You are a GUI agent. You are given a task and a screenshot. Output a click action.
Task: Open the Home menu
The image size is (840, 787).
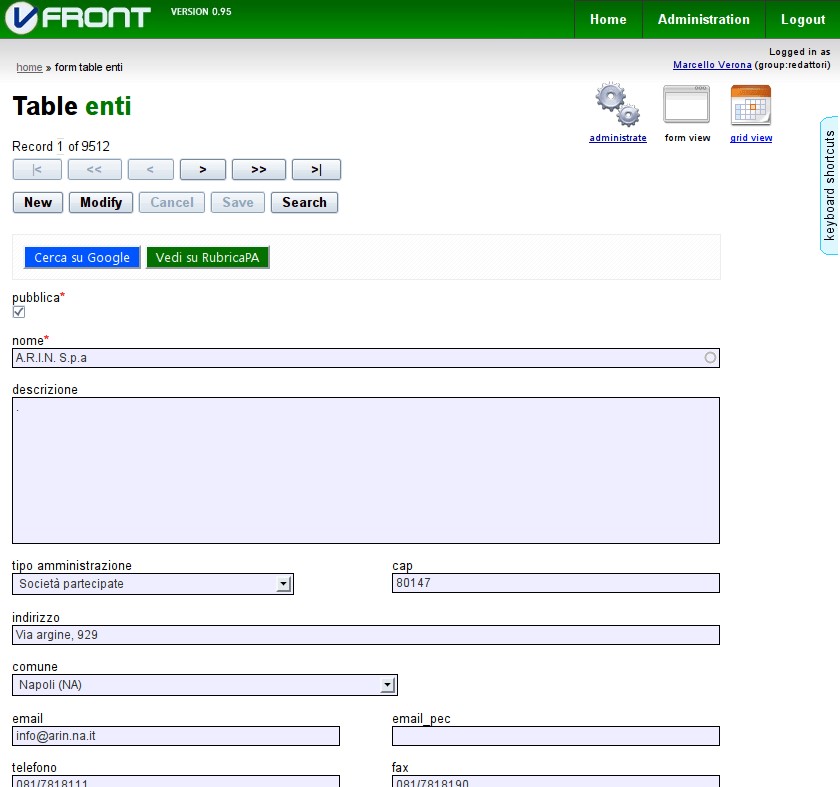click(x=608, y=19)
